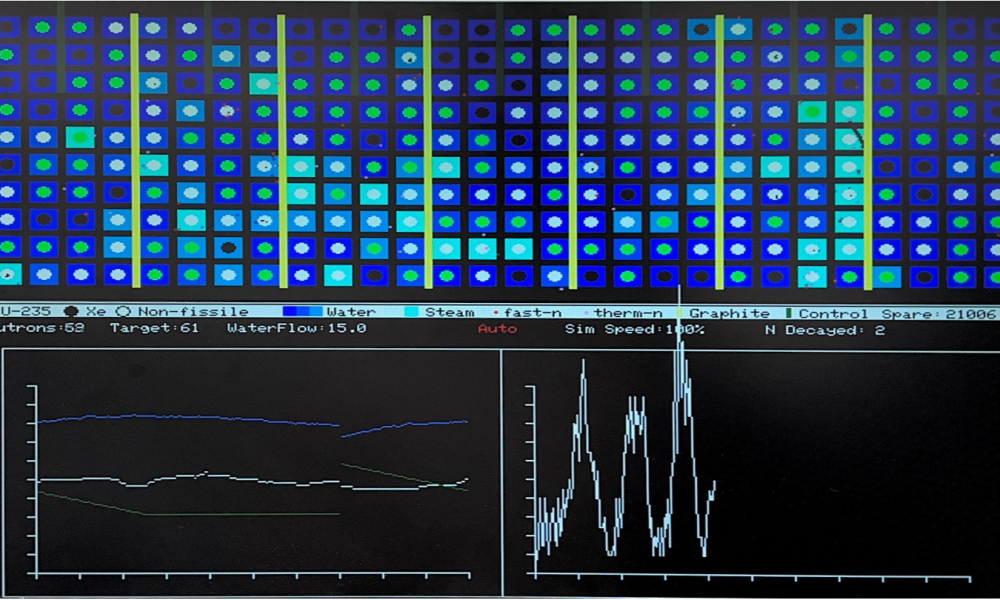Click the Steam cyan color swatch

tap(408, 312)
